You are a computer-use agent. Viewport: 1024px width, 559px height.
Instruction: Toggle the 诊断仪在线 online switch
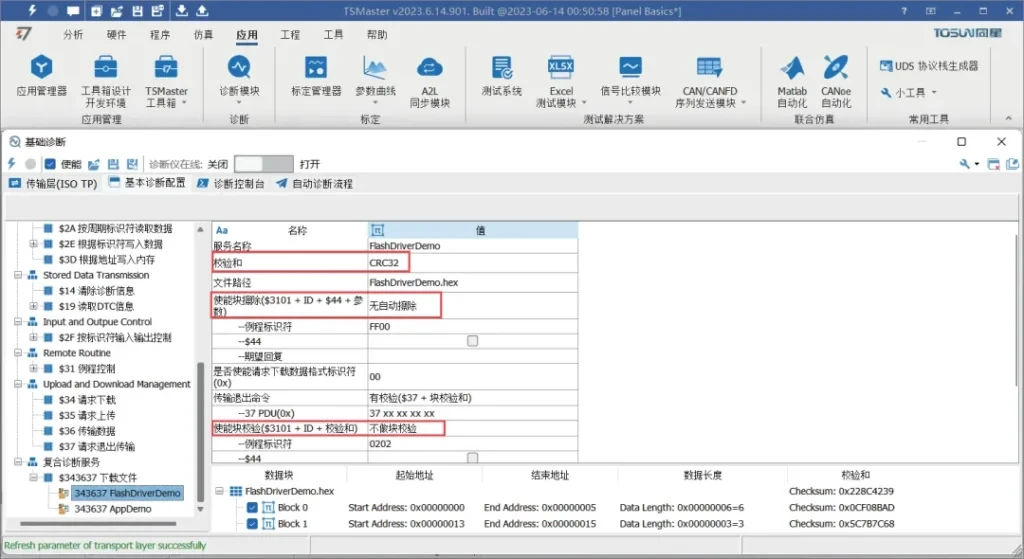tap(264, 164)
